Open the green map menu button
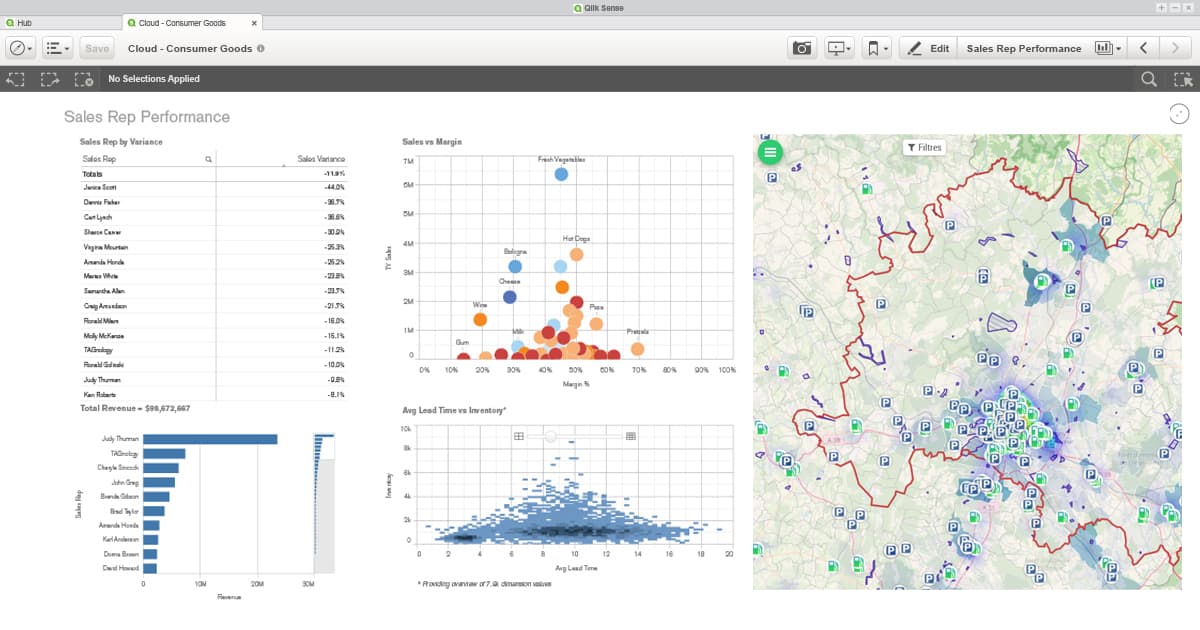Screen dimensions: 1200x630 click(770, 152)
